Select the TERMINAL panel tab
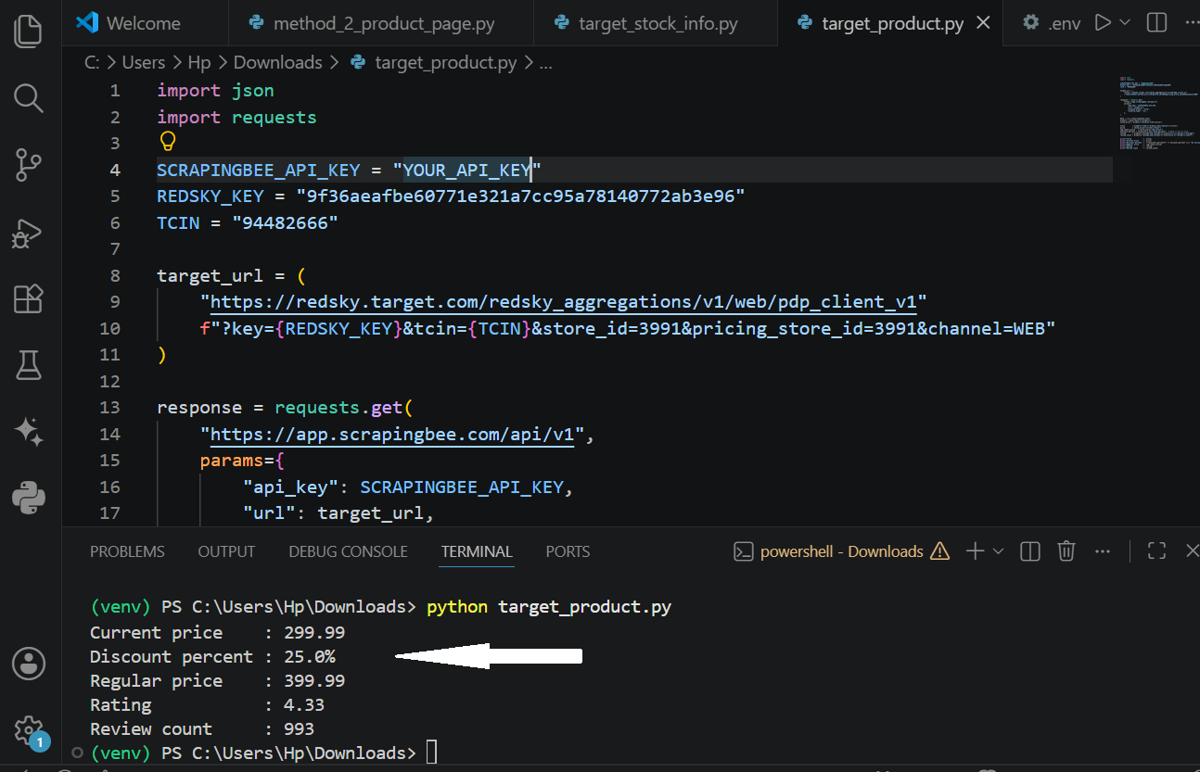Viewport: 1200px width, 772px height. [x=477, y=551]
